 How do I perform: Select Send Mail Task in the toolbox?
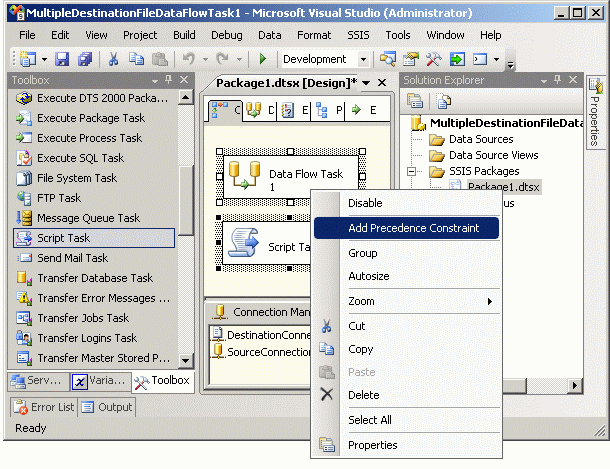click(x=93, y=258)
